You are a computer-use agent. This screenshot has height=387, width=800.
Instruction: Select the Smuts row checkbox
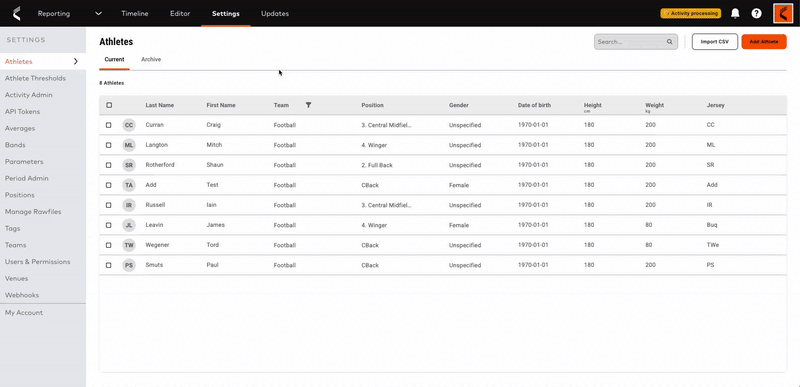point(109,265)
